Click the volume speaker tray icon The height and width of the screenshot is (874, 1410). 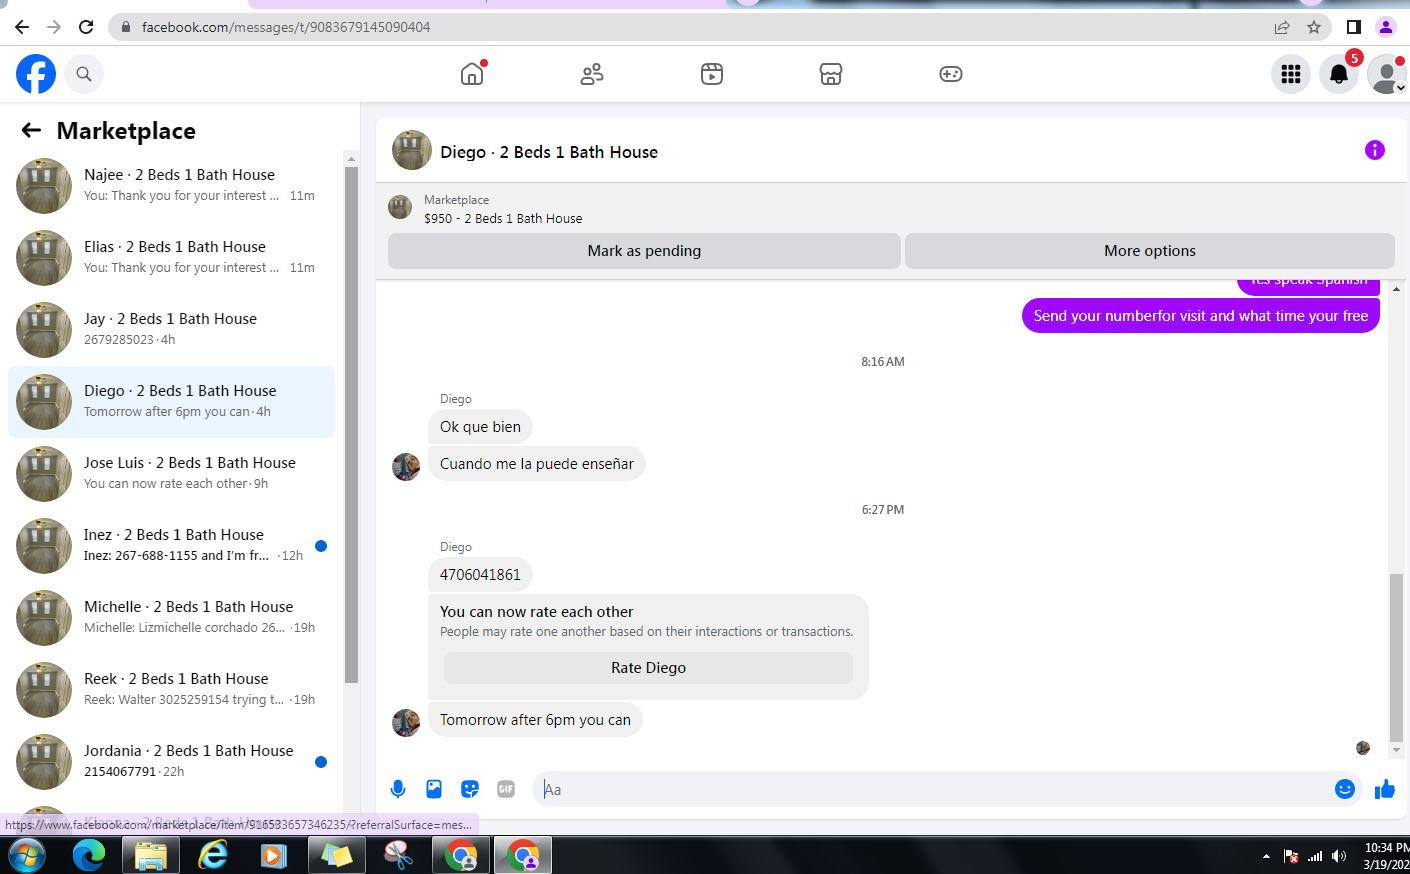click(1339, 856)
